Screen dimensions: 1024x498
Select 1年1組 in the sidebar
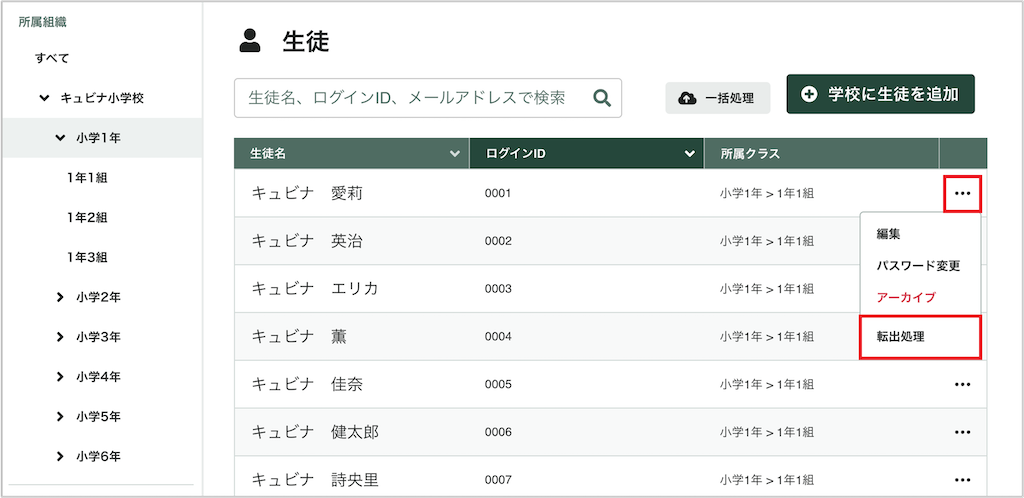click(x=87, y=178)
